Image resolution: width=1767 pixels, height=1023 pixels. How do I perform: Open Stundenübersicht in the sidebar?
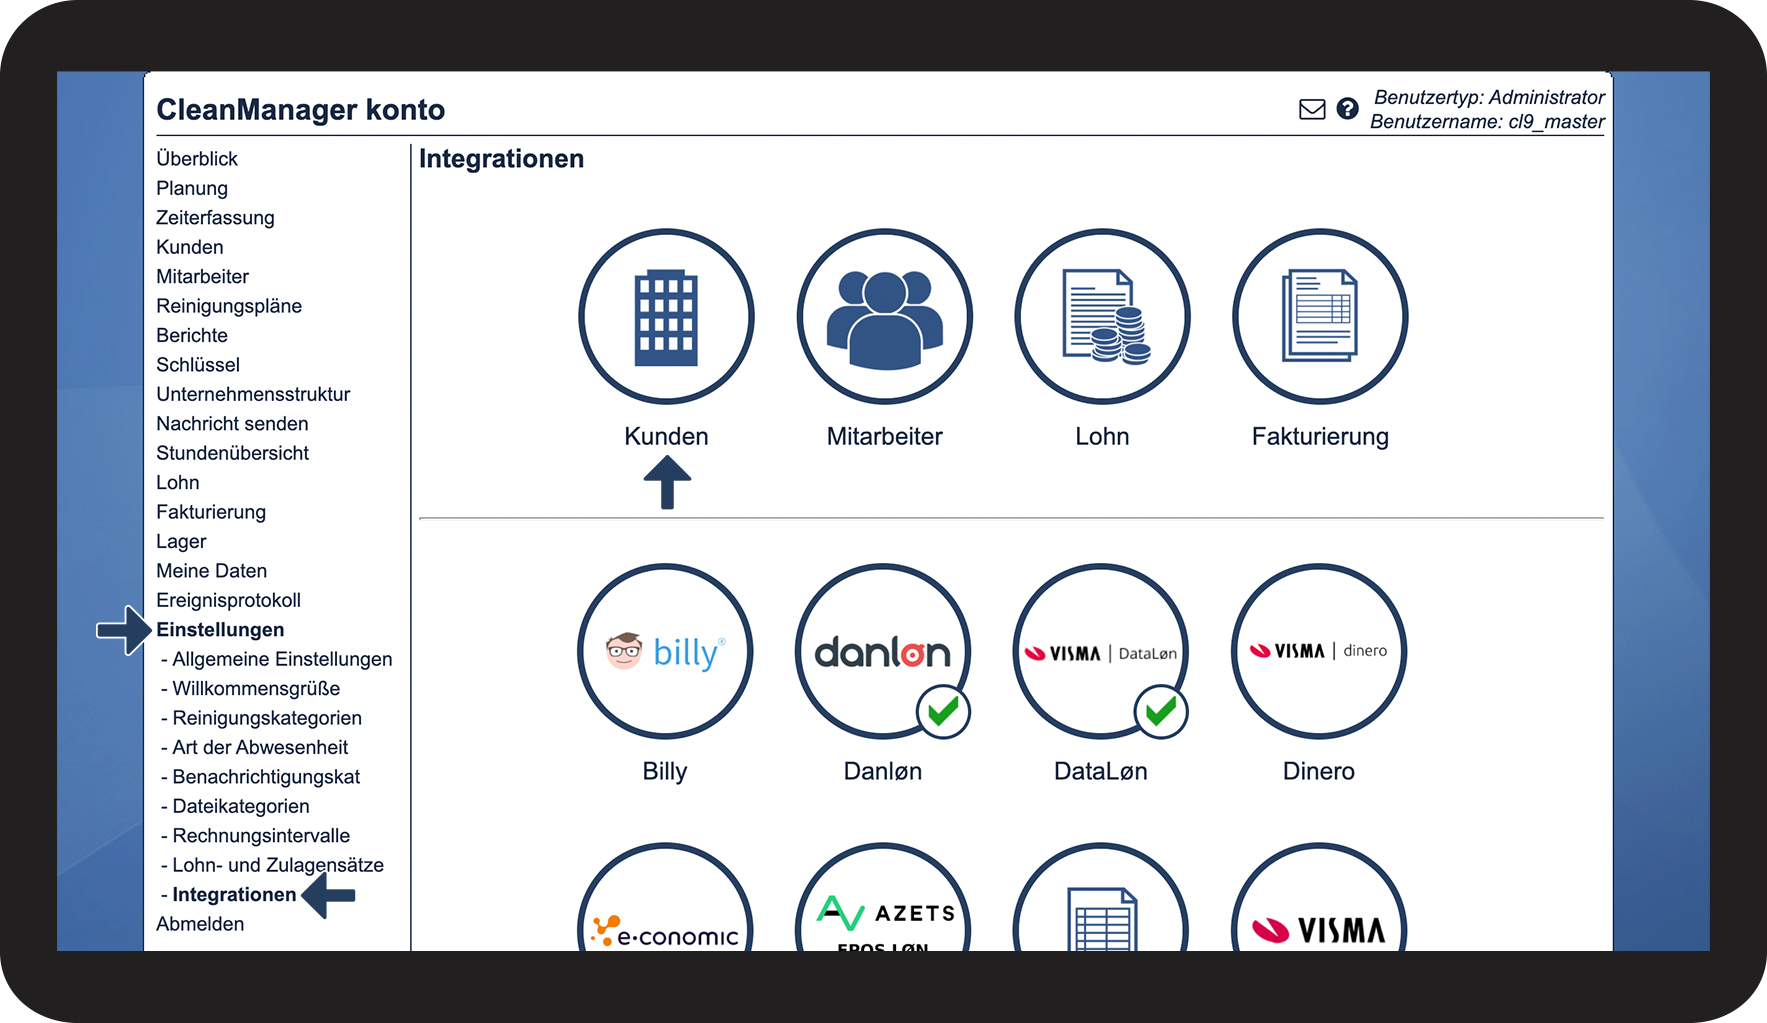click(x=232, y=453)
